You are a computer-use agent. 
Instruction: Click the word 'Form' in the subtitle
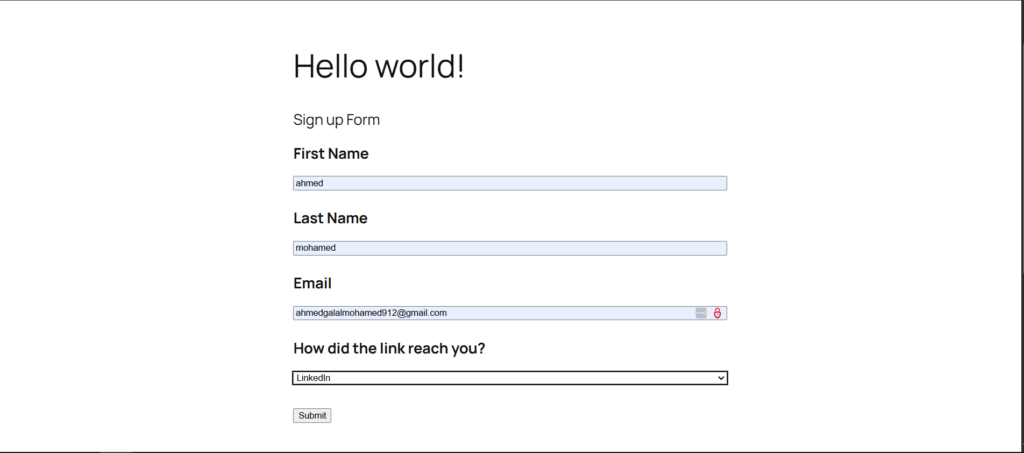pyautogui.click(x=363, y=121)
